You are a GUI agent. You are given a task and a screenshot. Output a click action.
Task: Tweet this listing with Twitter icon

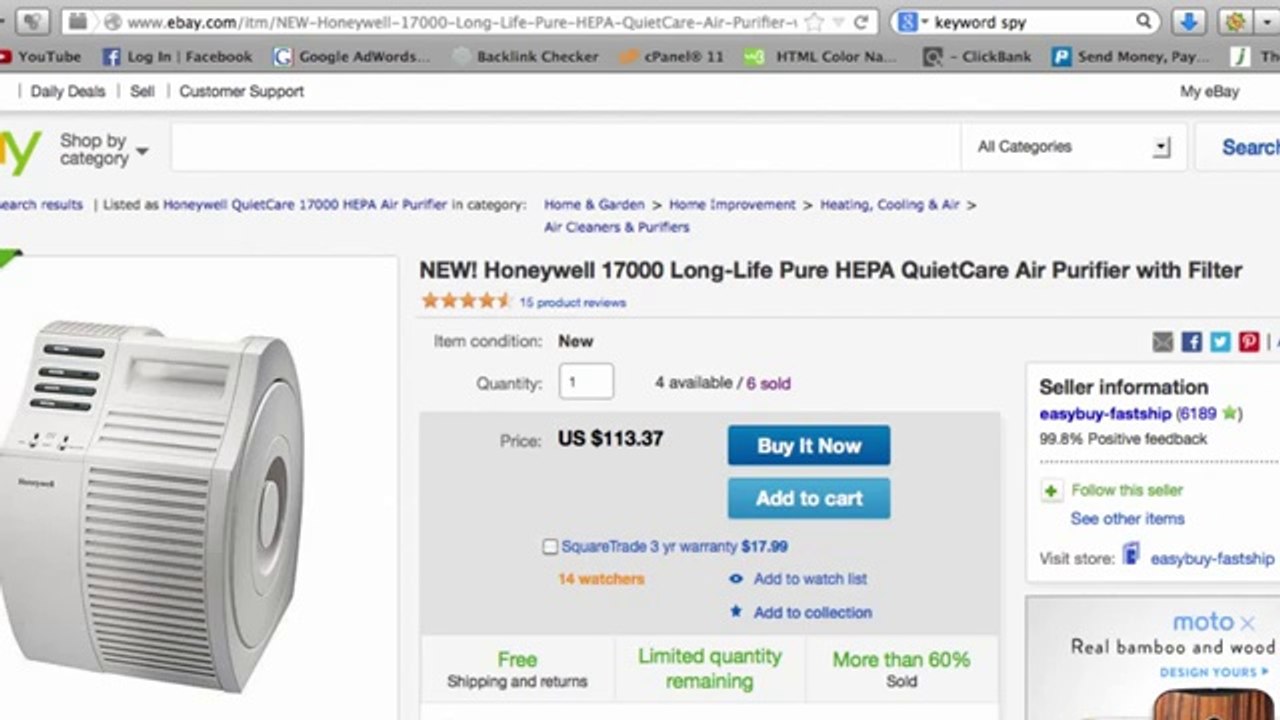(x=1220, y=342)
